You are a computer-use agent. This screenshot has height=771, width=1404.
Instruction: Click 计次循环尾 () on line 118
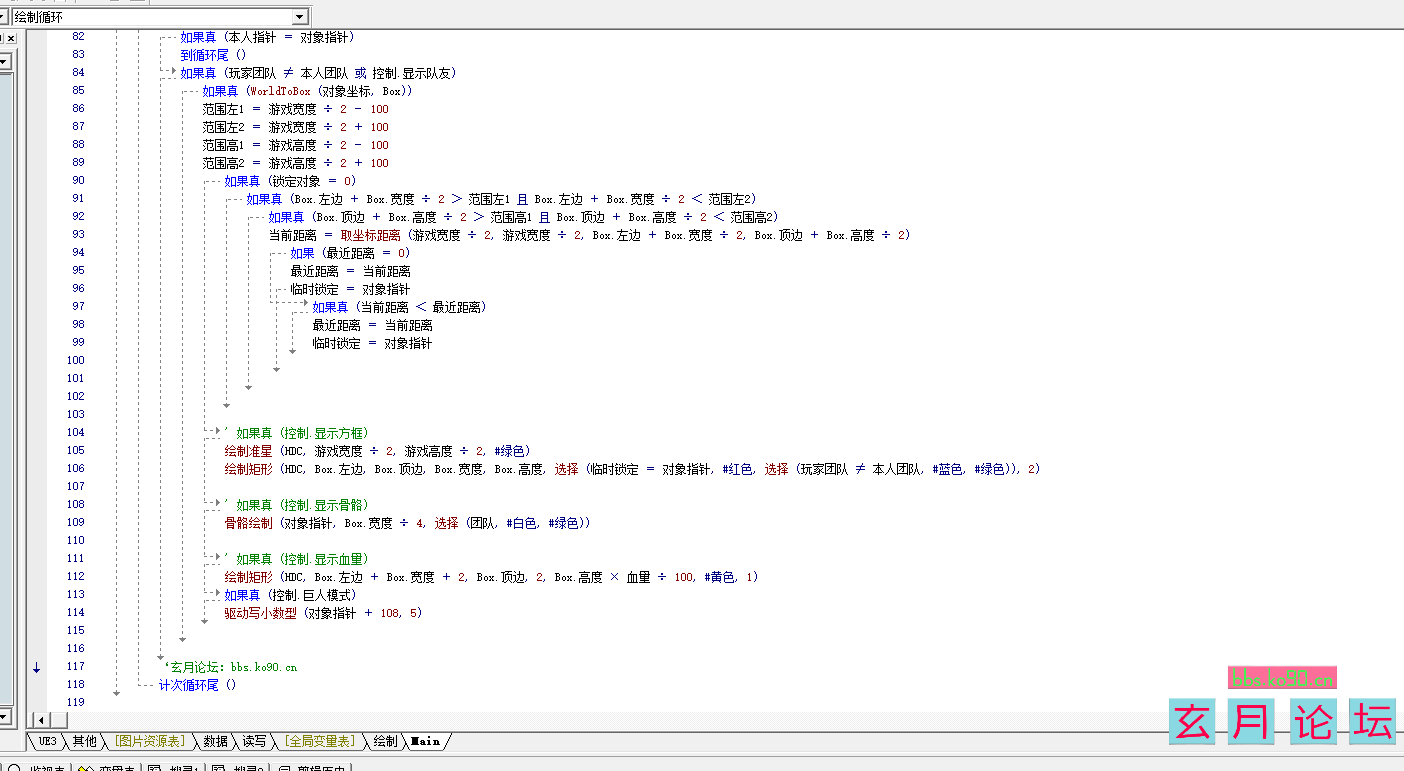(x=198, y=685)
